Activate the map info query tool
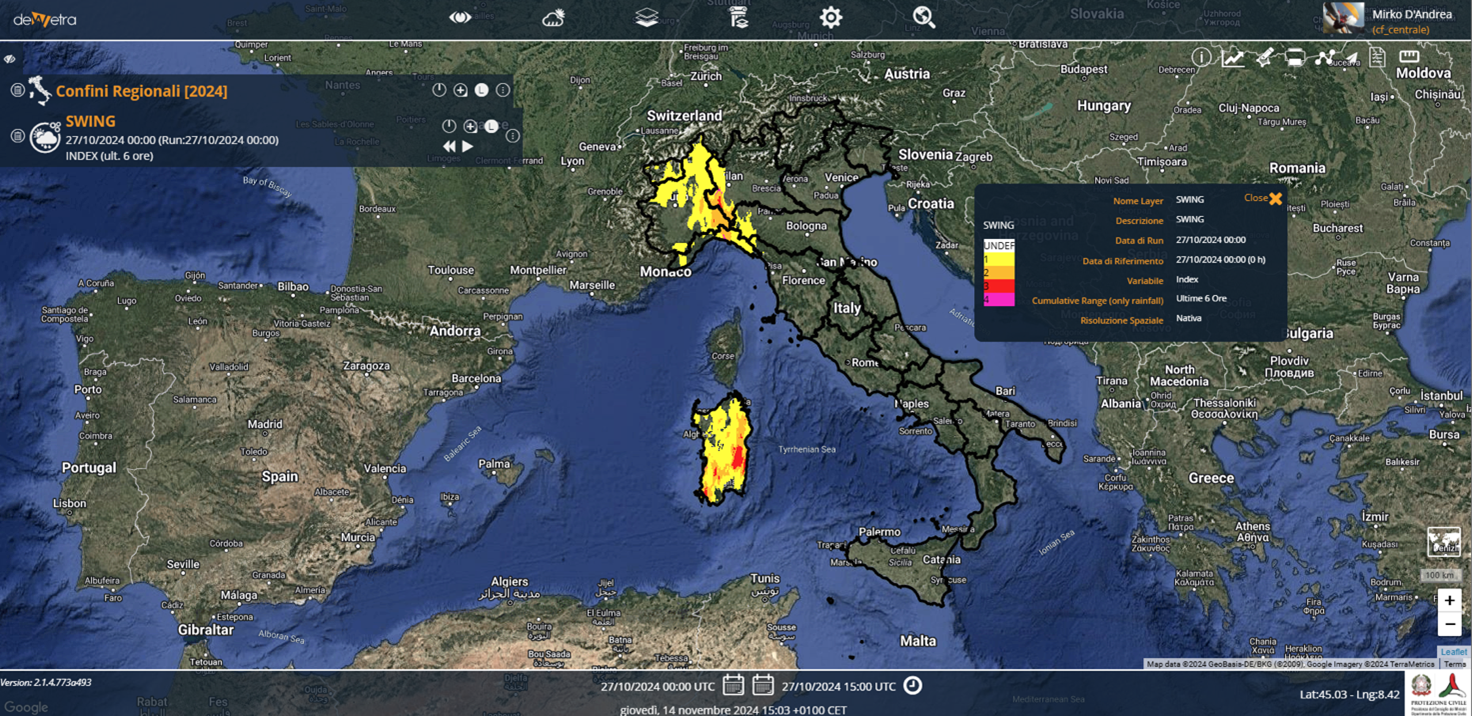Image resolution: width=1472 pixels, height=716 pixels. (x=1201, y=58)
